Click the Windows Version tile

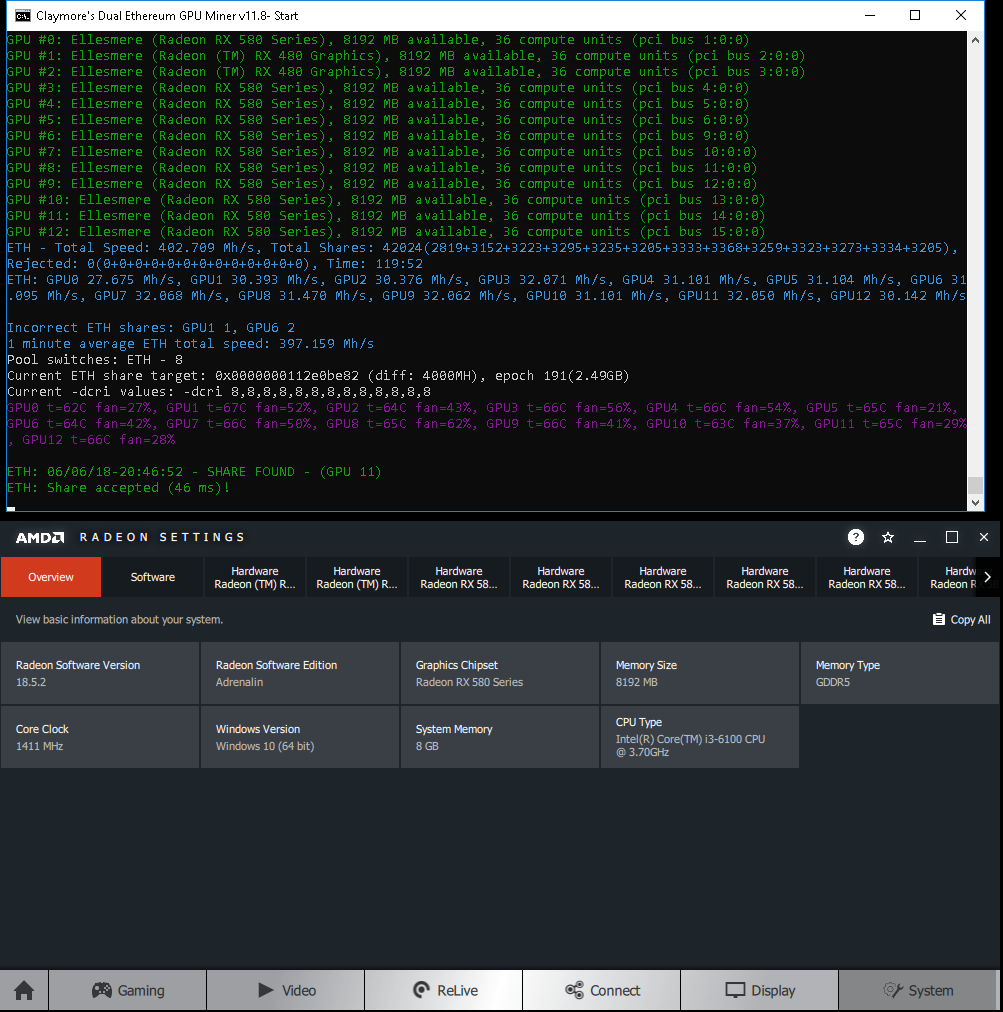pos(300,737)
